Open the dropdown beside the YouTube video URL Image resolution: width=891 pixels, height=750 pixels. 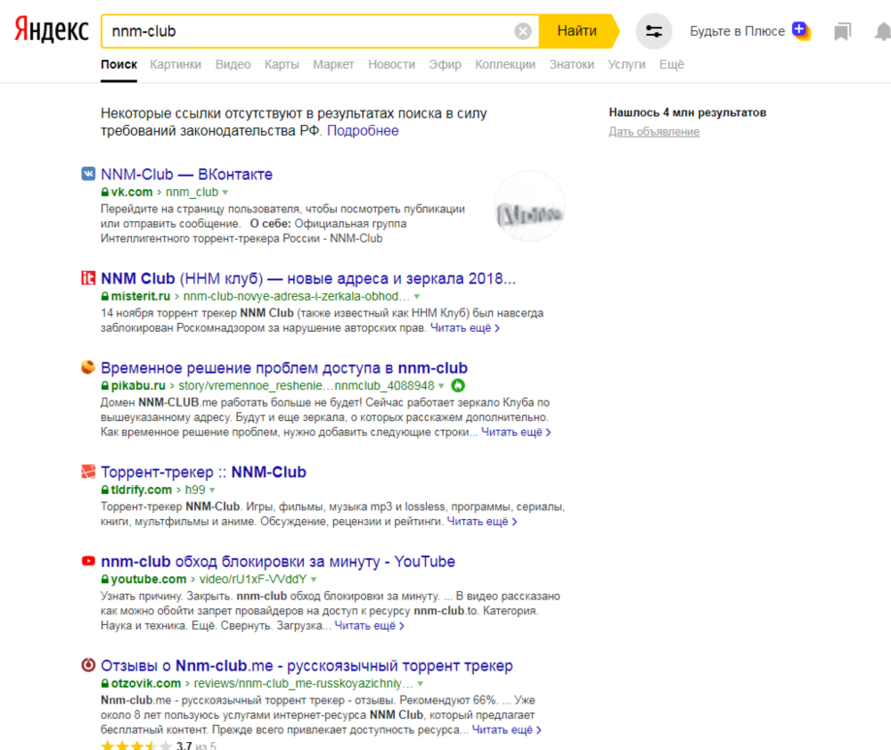pyautogui.click(x=311, y=579)
